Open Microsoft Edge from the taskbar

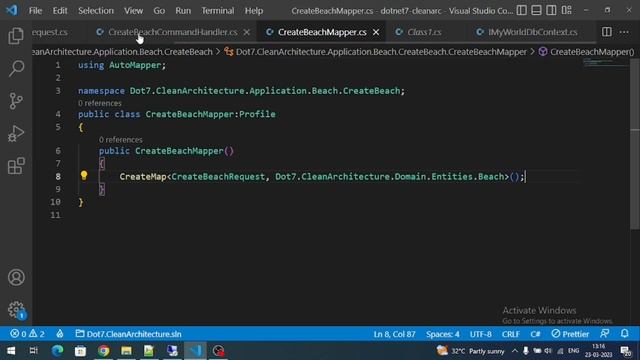click(x=58, y=351)
